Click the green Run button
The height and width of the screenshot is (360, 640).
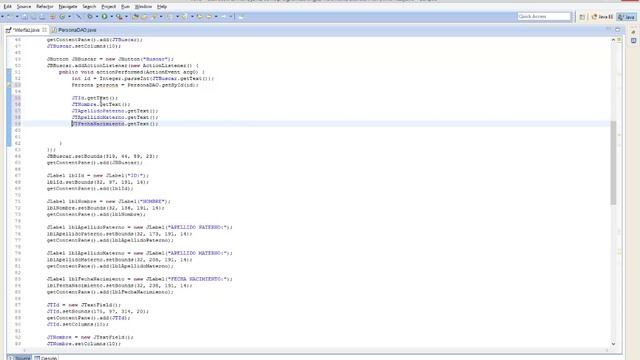(x=104, y=17)
